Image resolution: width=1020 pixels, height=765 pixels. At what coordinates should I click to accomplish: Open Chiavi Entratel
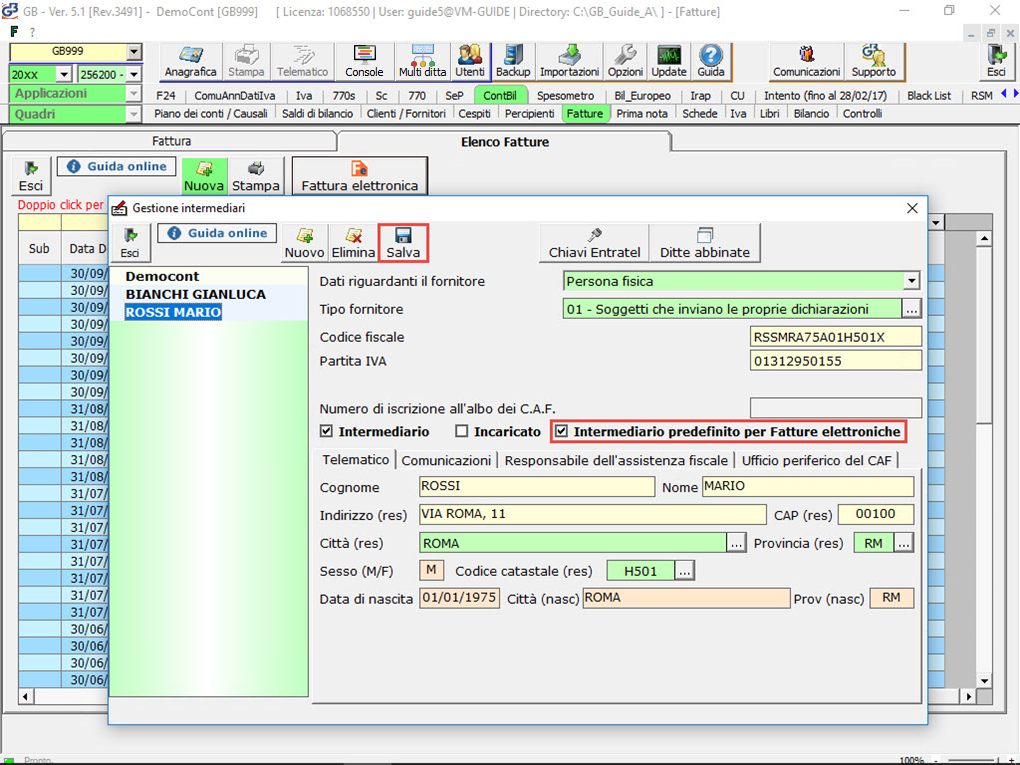point(595,242)
